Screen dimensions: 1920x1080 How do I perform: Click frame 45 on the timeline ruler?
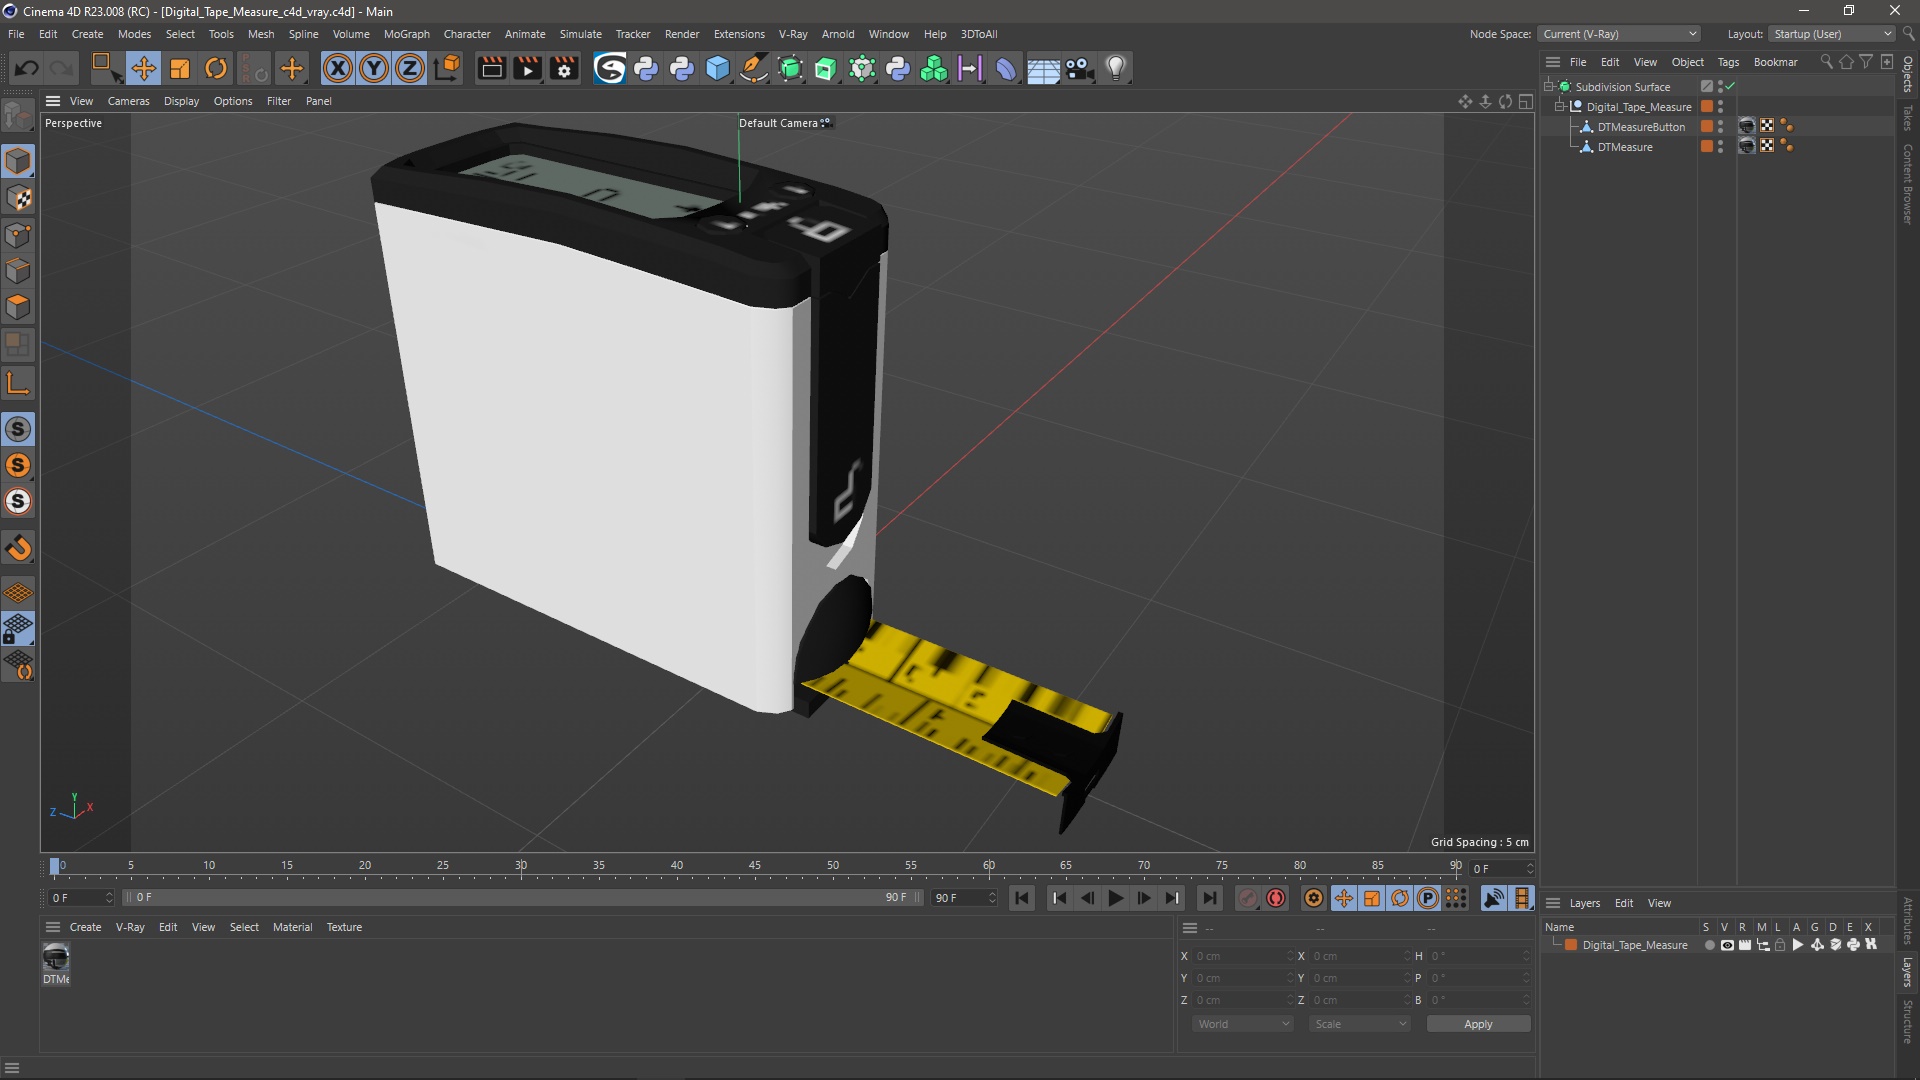click(755, 866)
